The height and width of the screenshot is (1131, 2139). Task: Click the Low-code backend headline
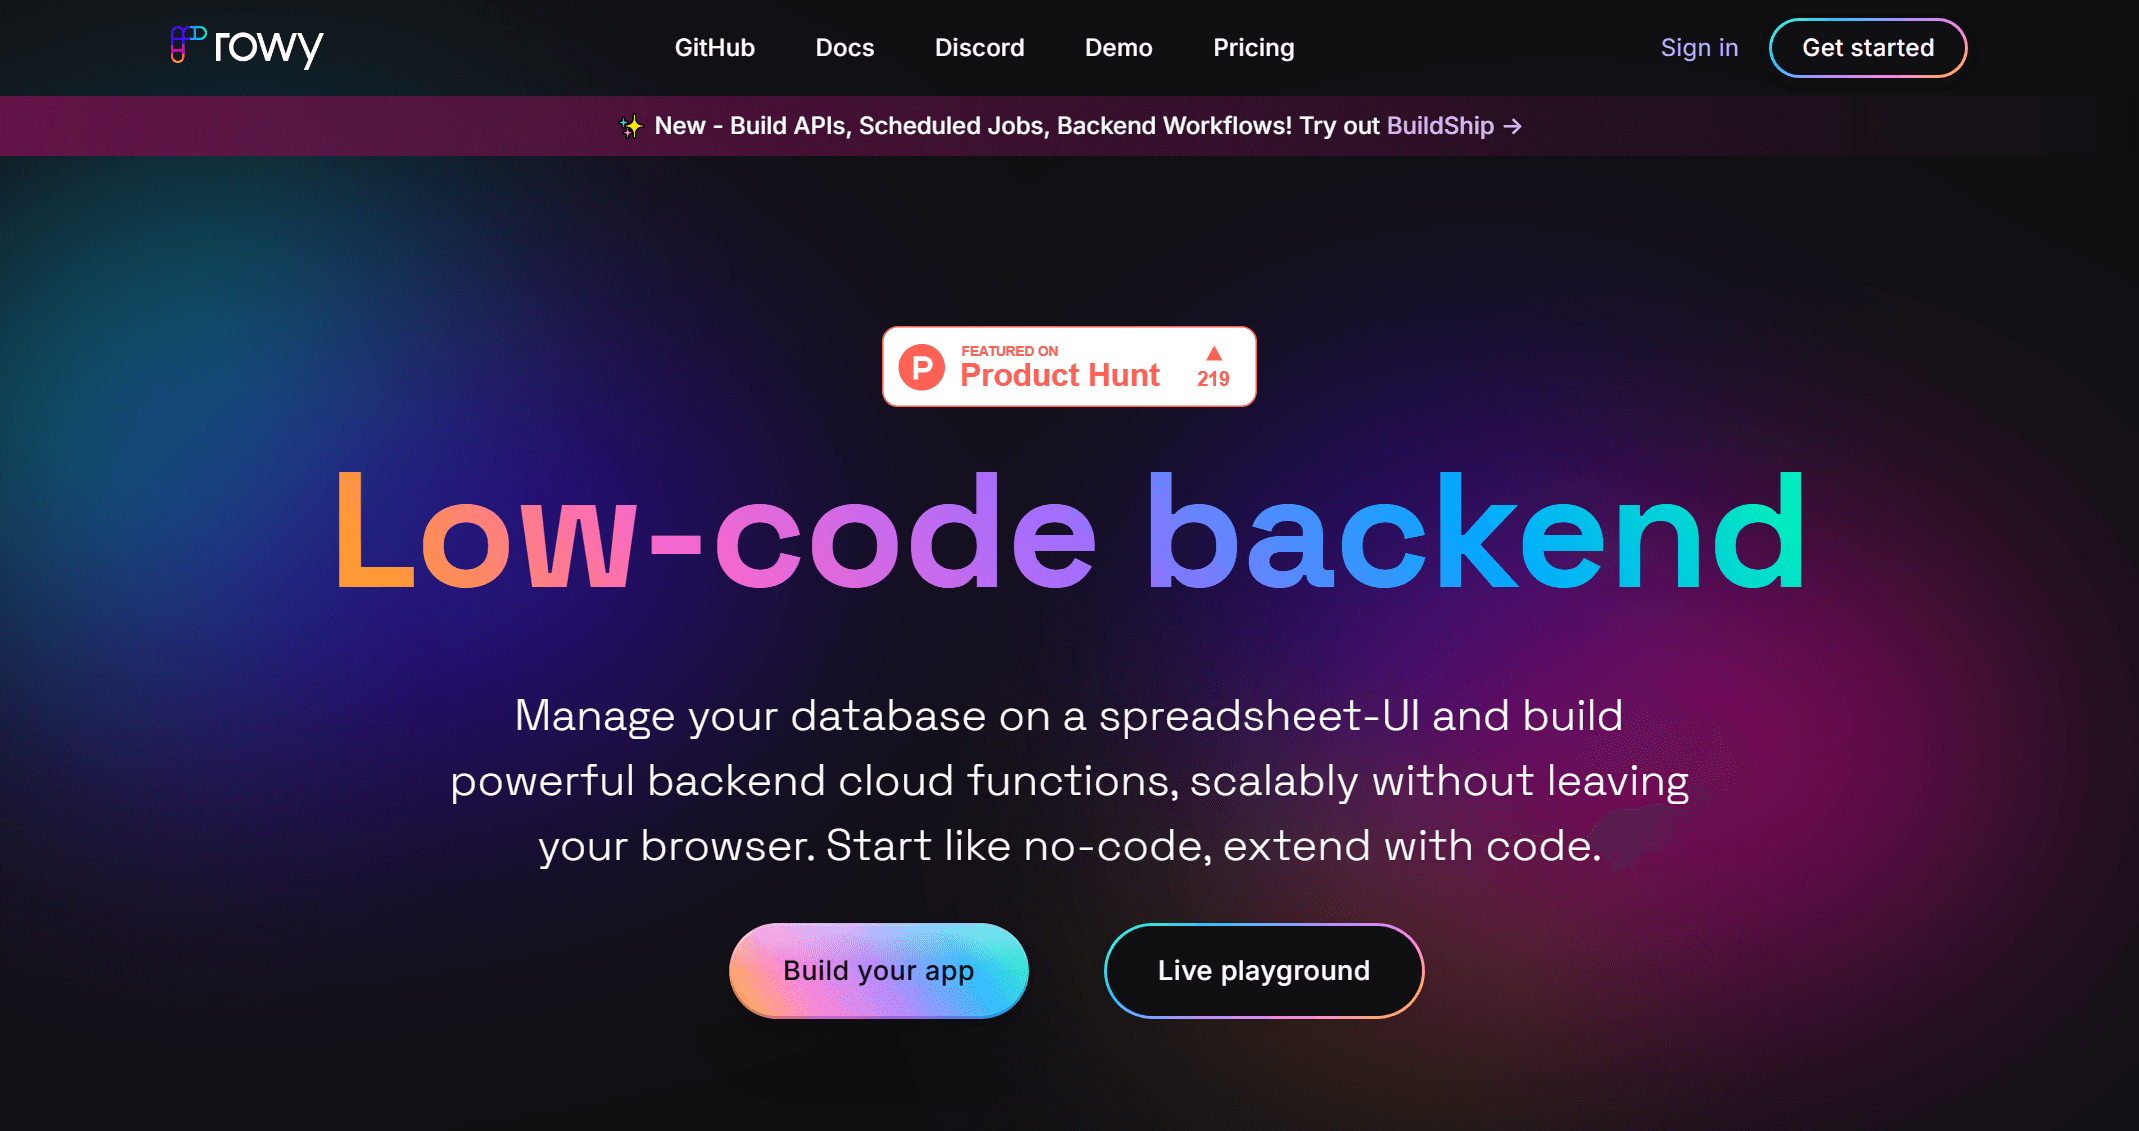point(1070,531)
